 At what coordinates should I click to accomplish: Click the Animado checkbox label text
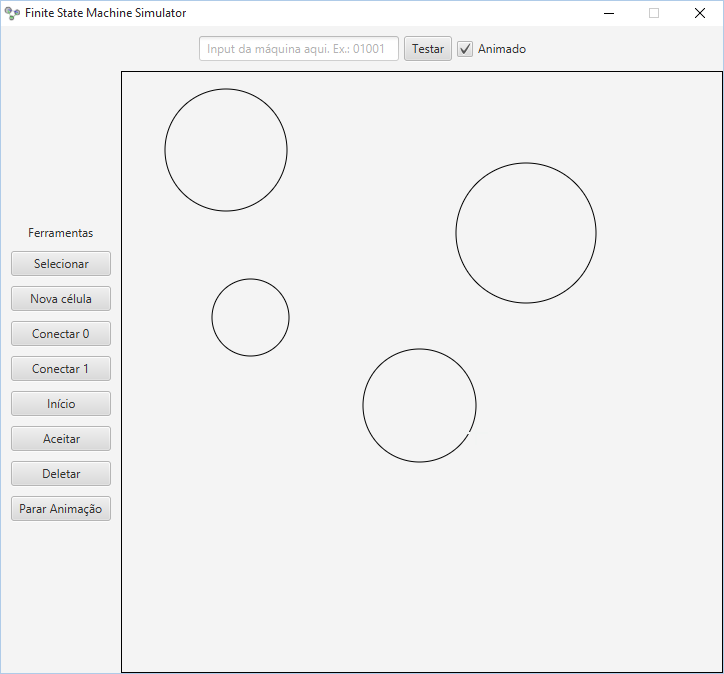[502, 49]
